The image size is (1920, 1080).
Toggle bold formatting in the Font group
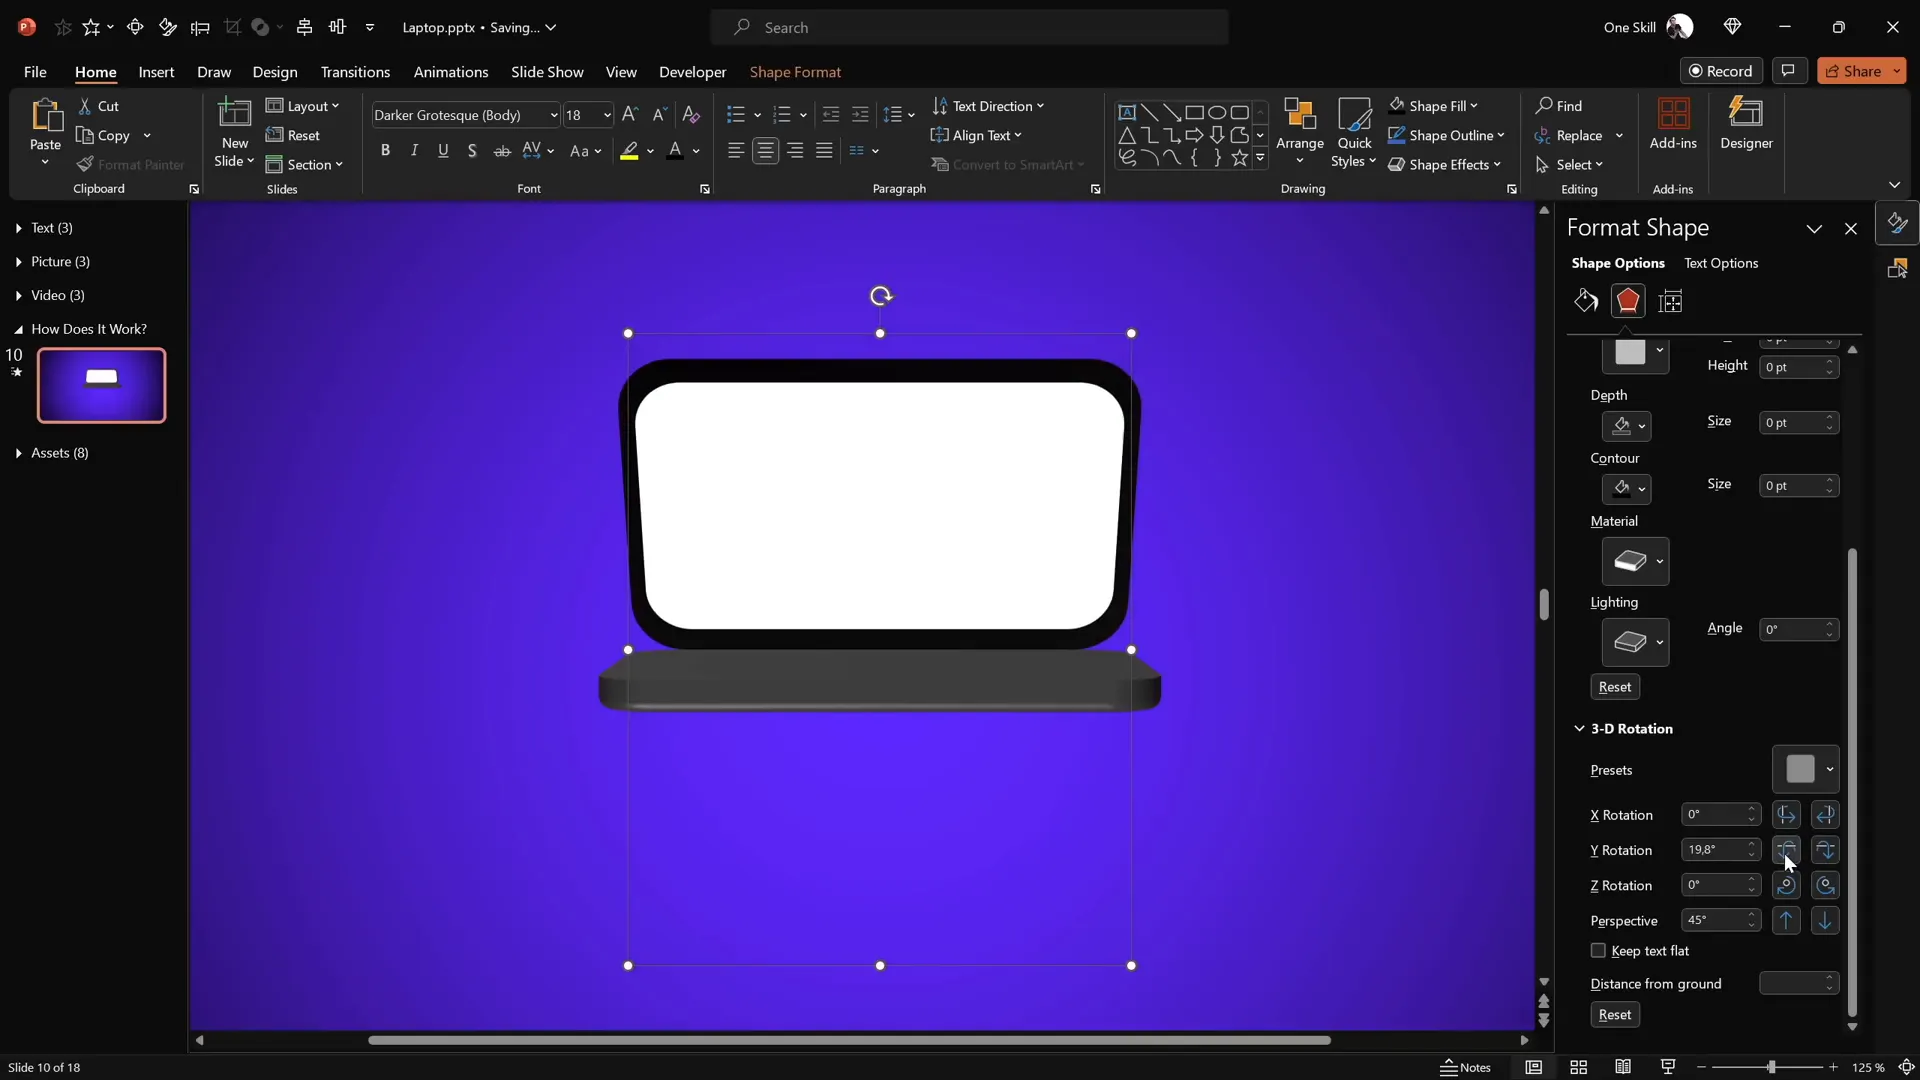(x=386, y=151)
